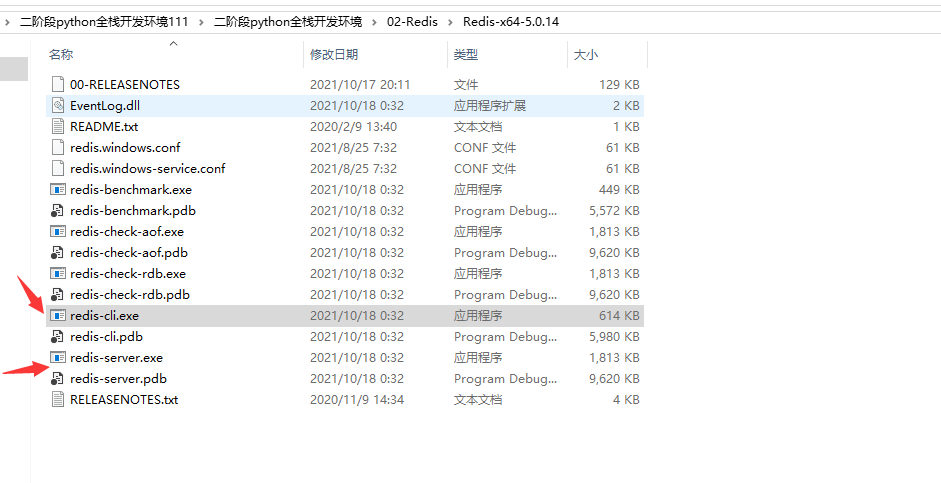
Task: Click the 449 KB size value
Action: 619,190
